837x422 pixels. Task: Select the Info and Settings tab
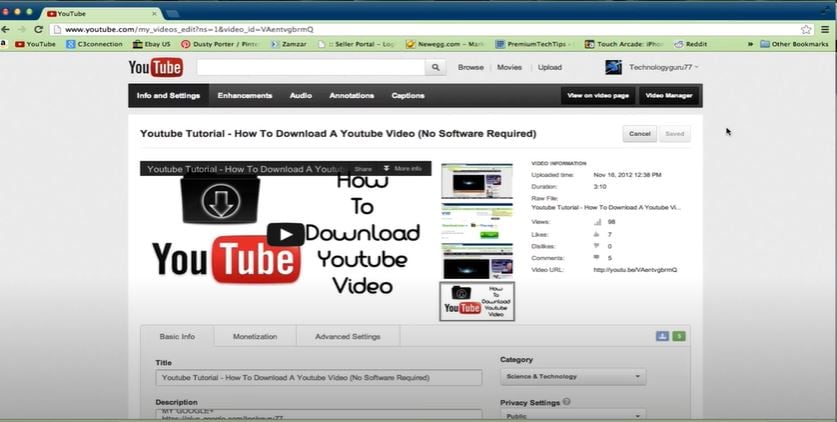pyautogui.click(x=168, y=95)
